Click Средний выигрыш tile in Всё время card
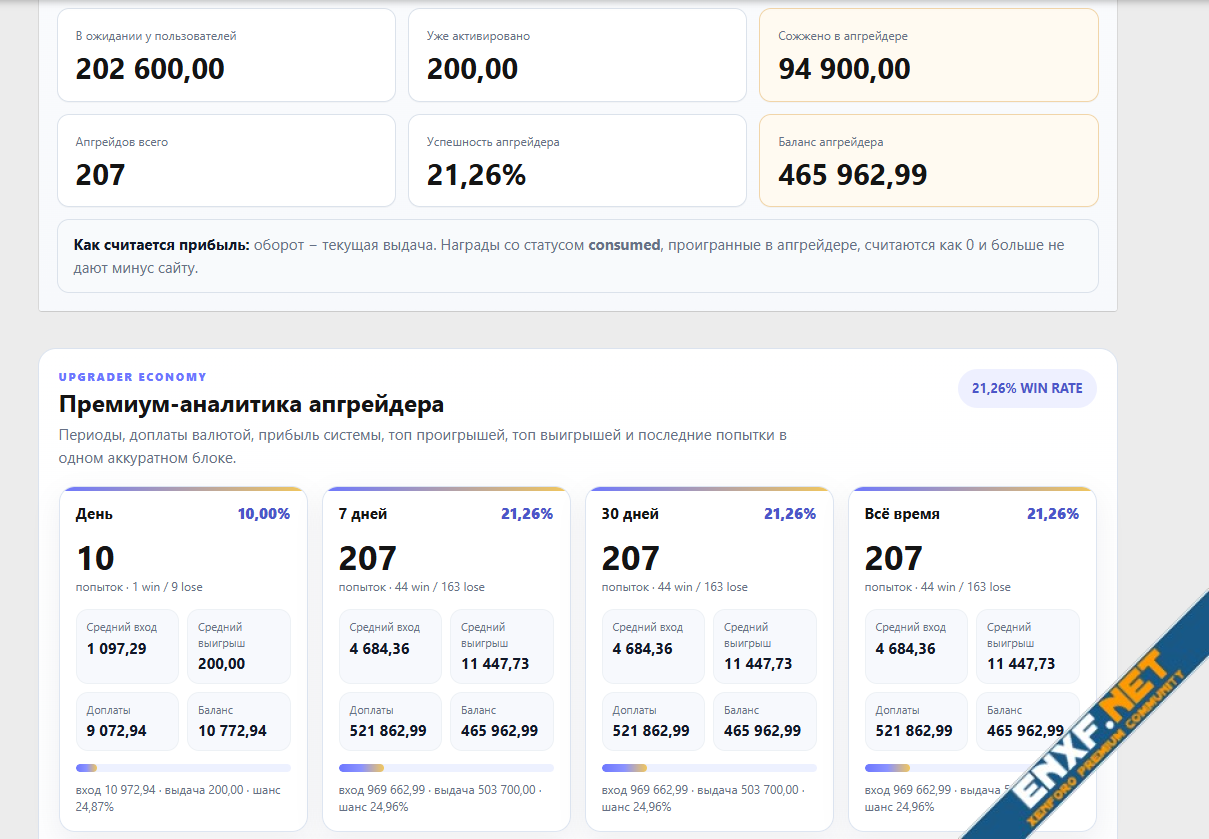Viewport: 1209px width, 839px height. click(1028, 646)
